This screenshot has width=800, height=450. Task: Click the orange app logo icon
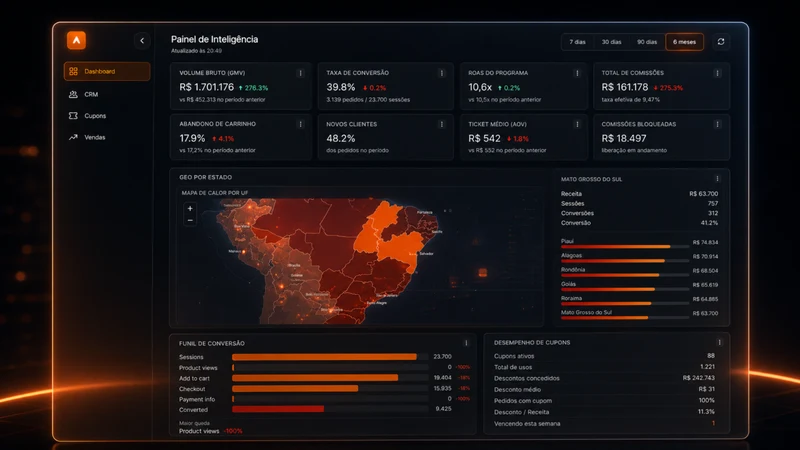[x=76, y=40]
